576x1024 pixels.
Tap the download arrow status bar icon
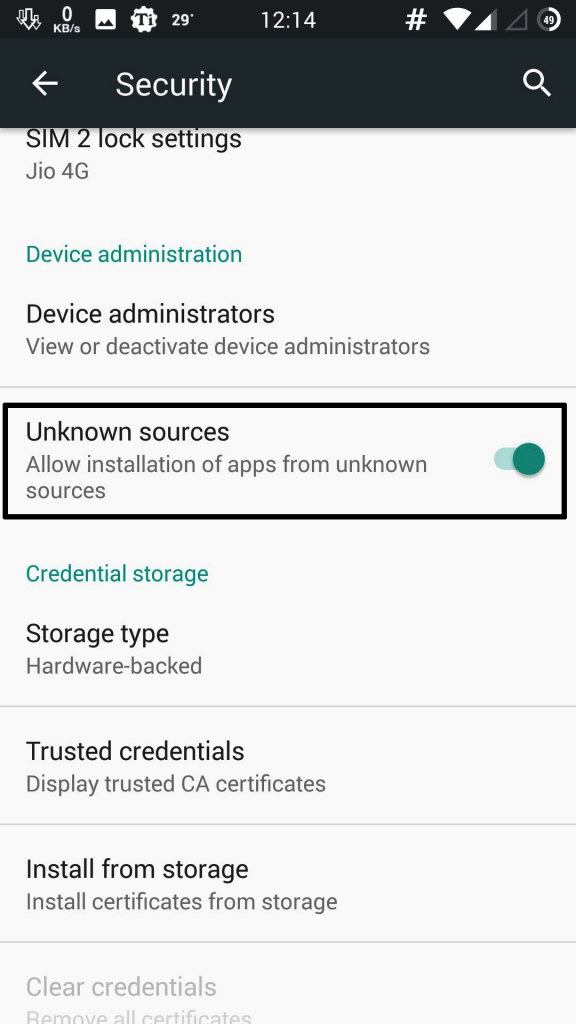pos(29,20)
